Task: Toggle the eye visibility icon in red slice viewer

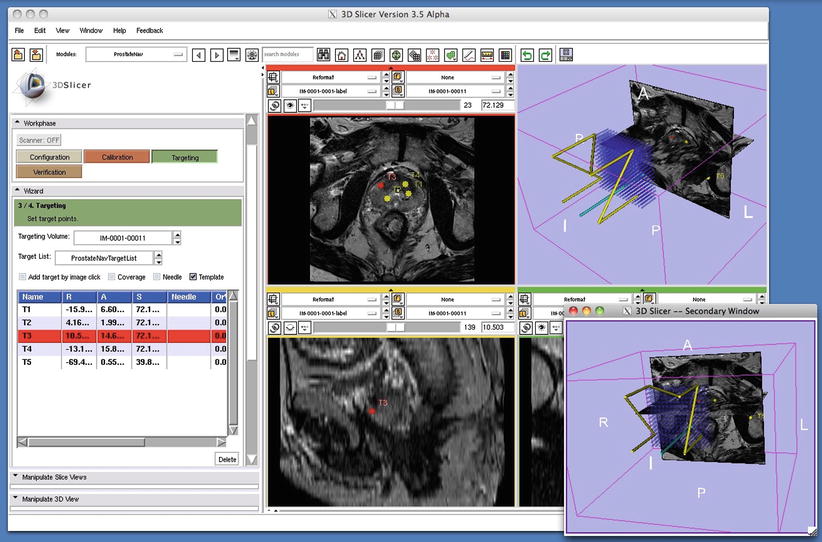Action: [292, 104]
